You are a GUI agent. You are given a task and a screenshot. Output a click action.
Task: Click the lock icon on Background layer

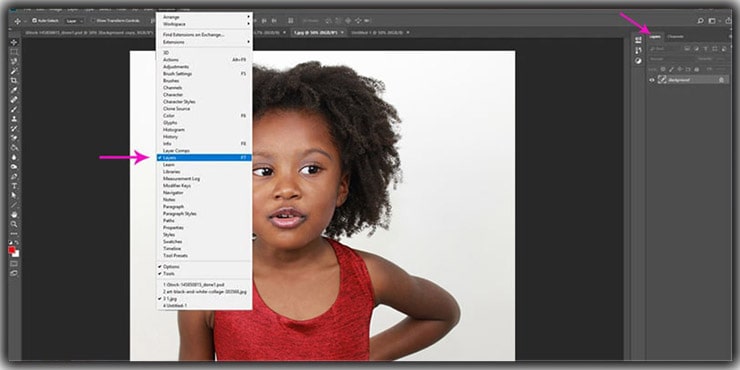722,80
